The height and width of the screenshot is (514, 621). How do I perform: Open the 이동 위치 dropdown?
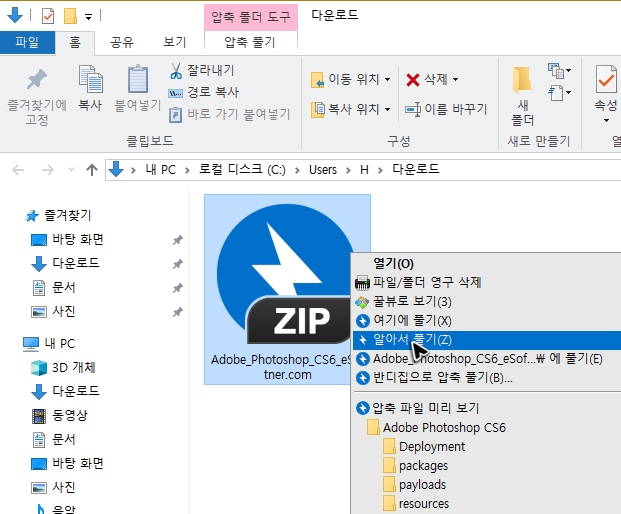tap(351, 79)
